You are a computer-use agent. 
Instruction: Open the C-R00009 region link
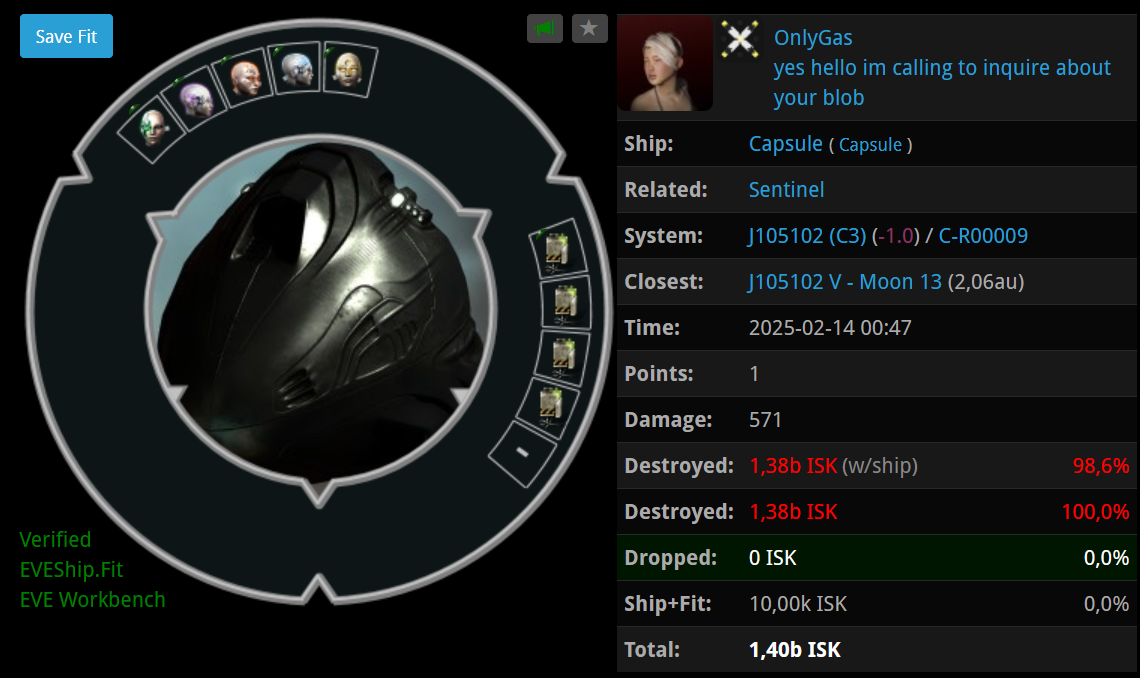pyautogui.click(x=983, y=235)
